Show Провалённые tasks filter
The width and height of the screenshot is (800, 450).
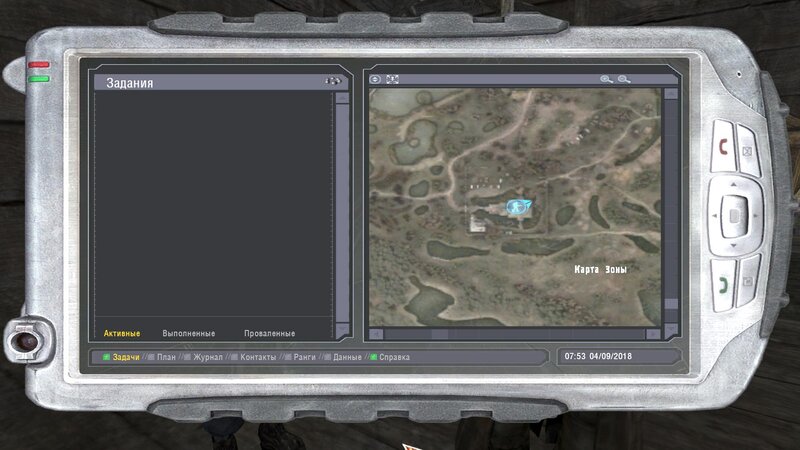(x=269, y=333)
